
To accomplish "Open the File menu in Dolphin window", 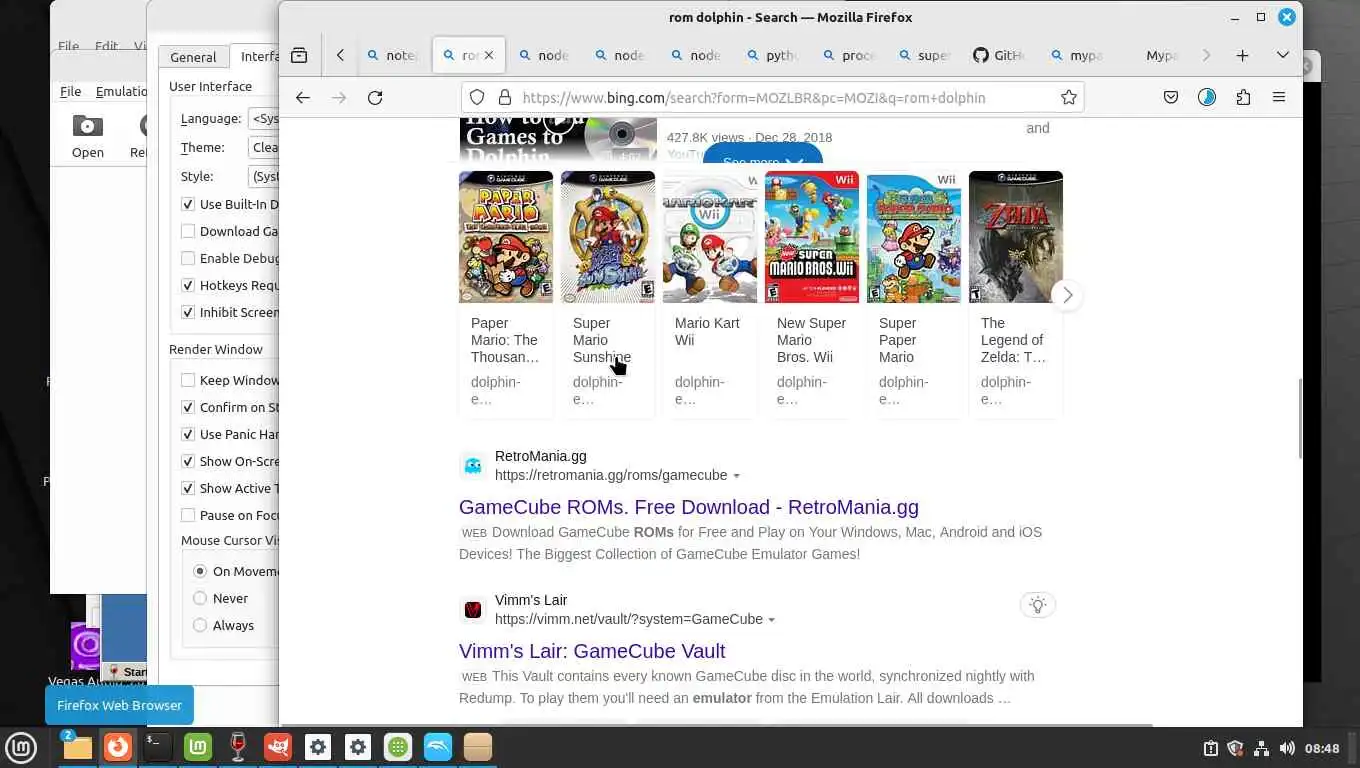I will click(70, 91).
